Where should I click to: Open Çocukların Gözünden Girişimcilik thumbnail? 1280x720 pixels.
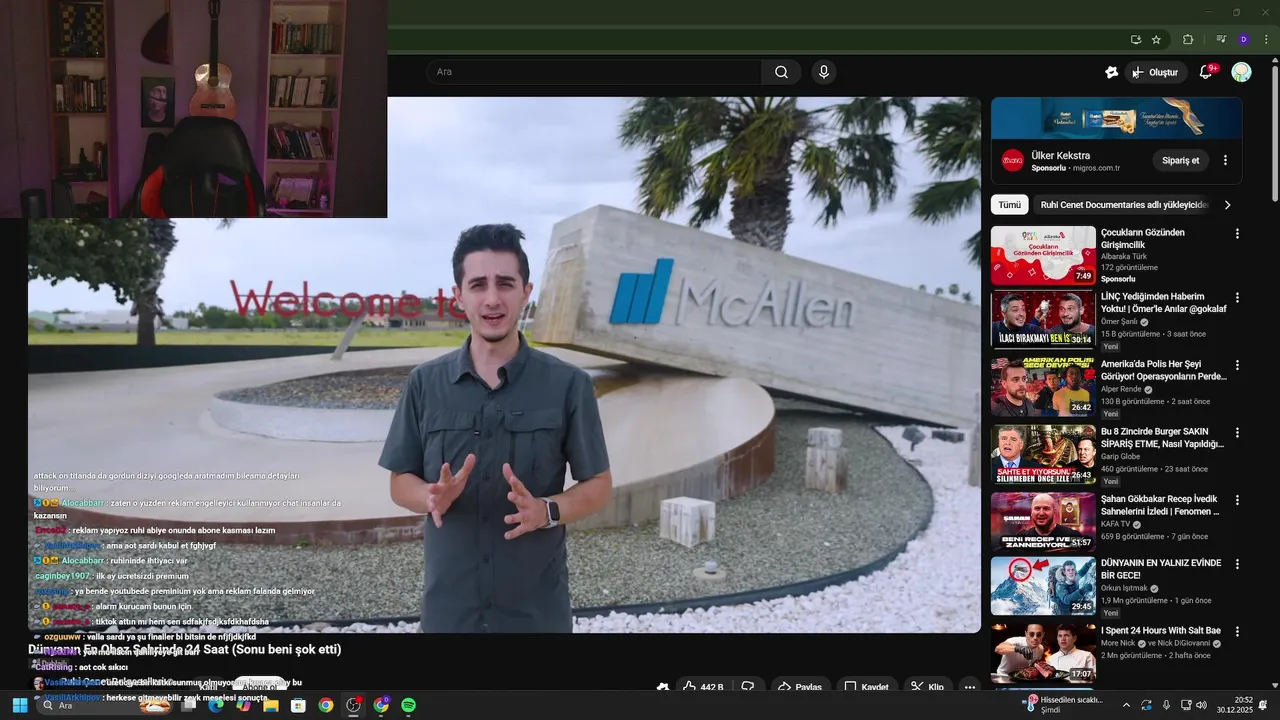[1043, 256]
